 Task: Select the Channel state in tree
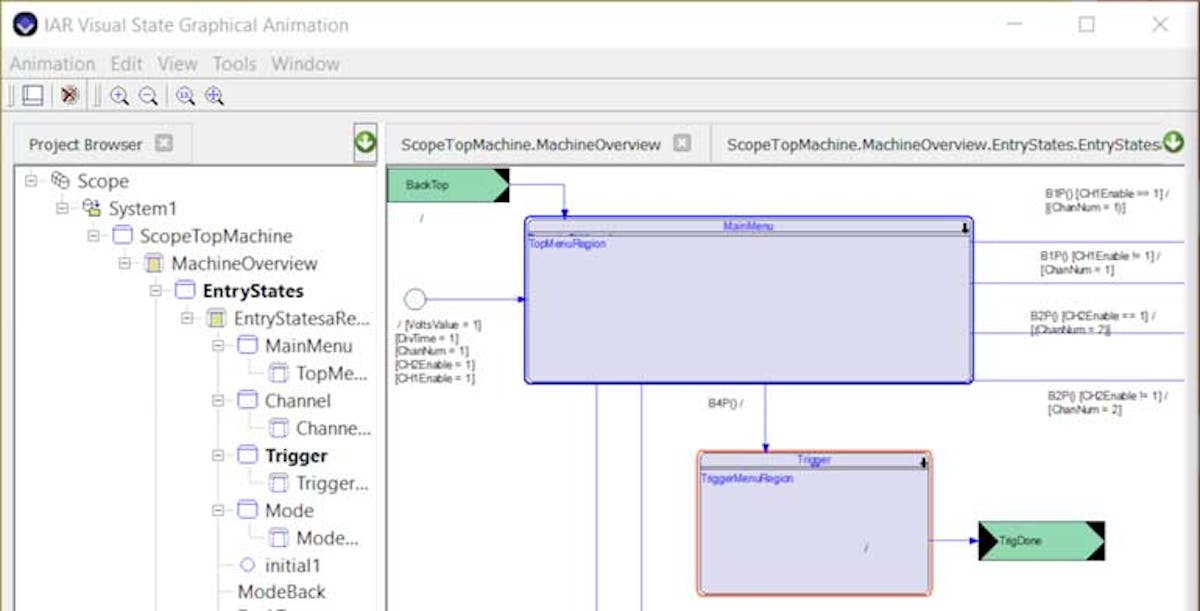coord(297,401)
